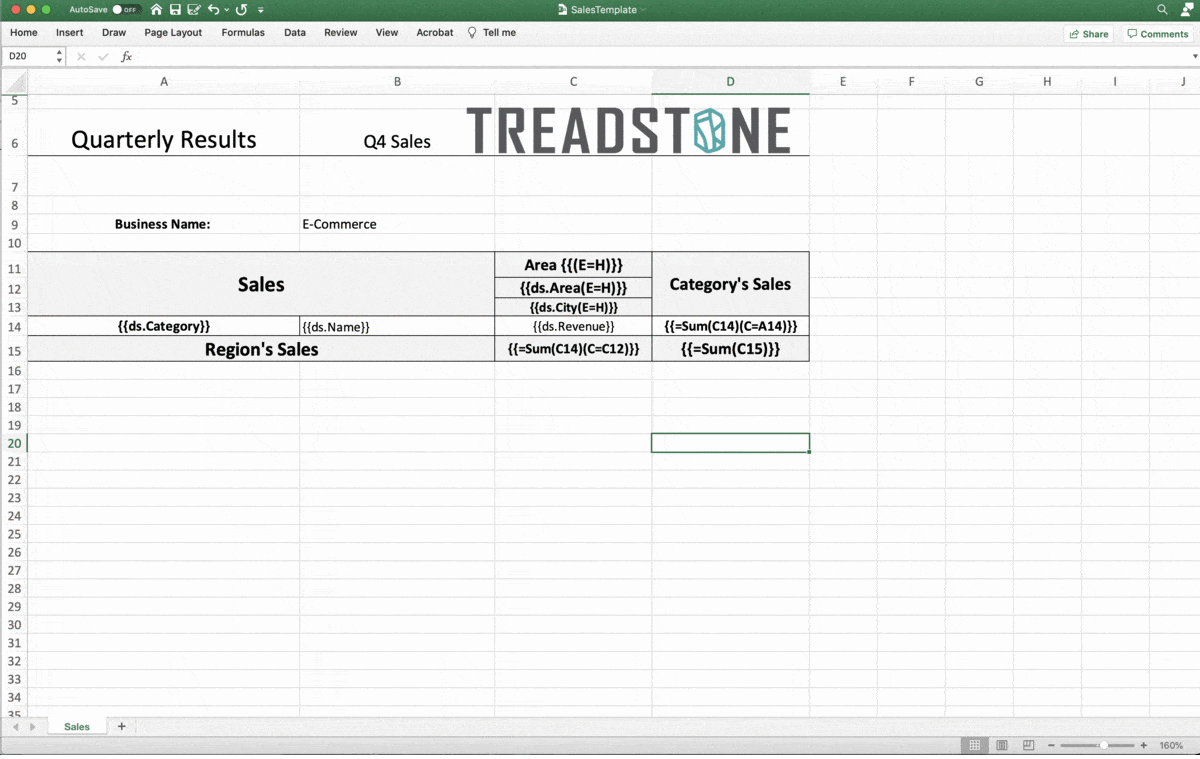The width and height of the screenshot is (1200, 759).
Task: Open the Acrobat ribbon tab
Action: pos(434,32)
